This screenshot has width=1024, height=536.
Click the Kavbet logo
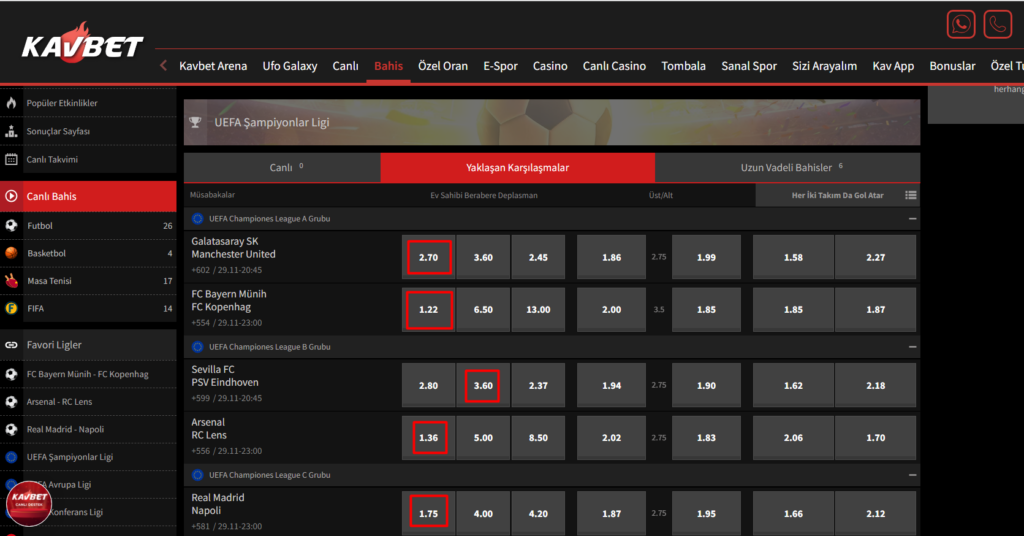(x=82, y=44)
